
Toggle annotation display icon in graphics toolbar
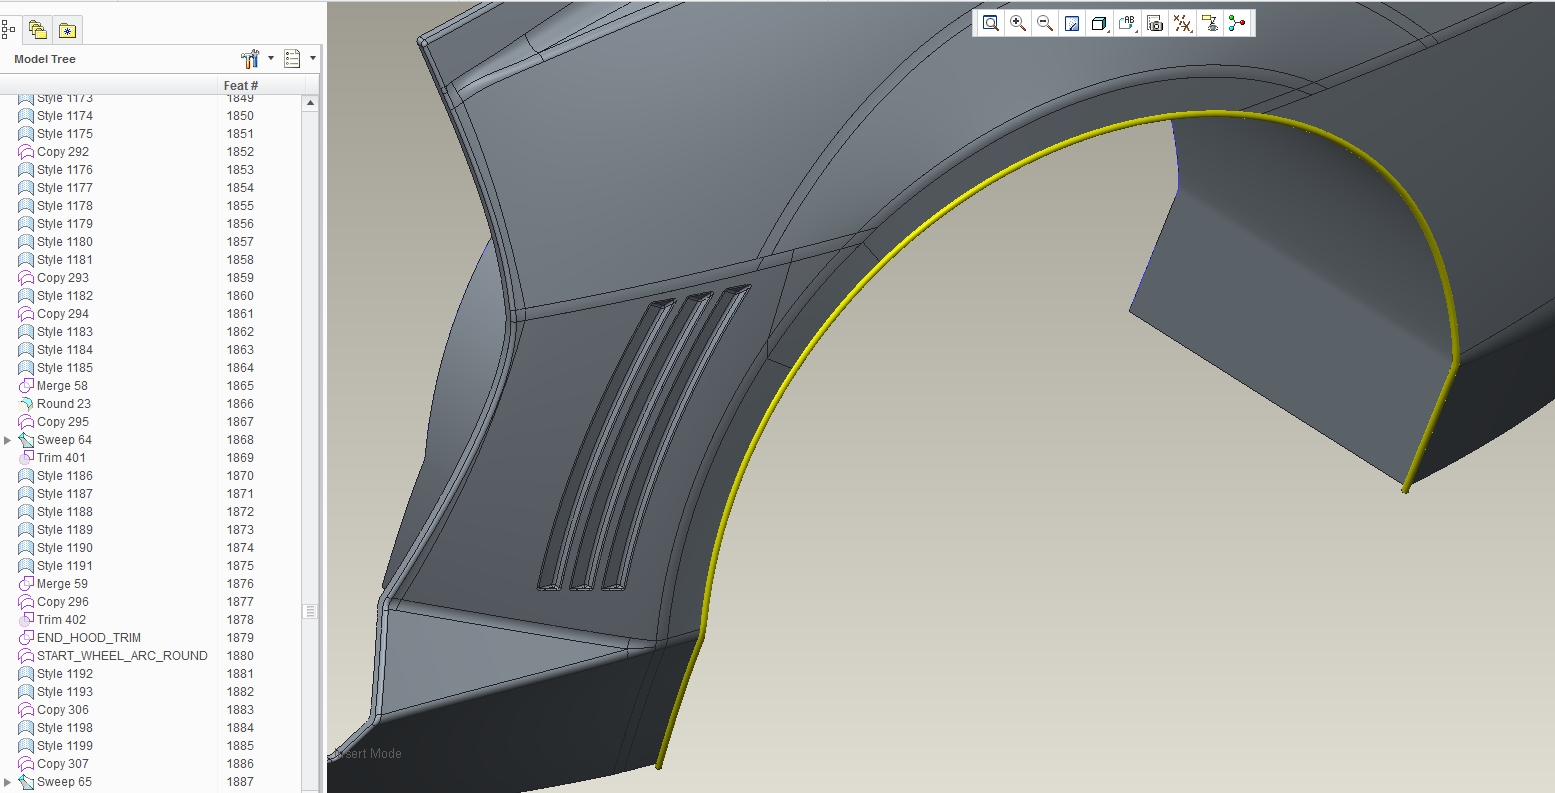(1210, 23)
